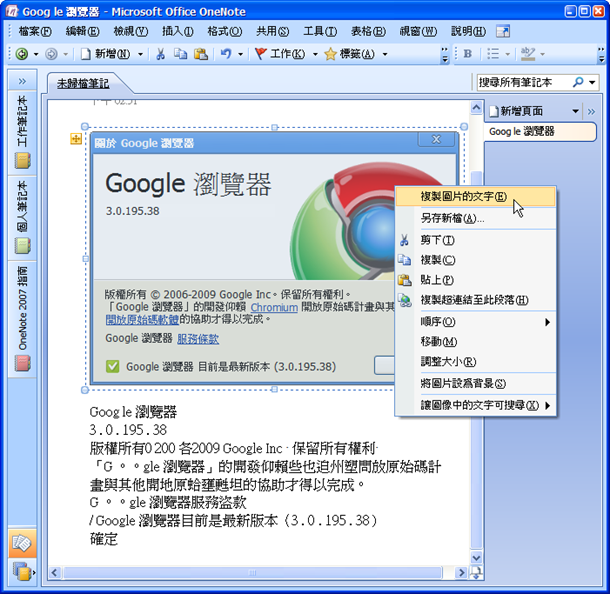Open the 插入 menu
610x594 pixels.
point(178,31)
